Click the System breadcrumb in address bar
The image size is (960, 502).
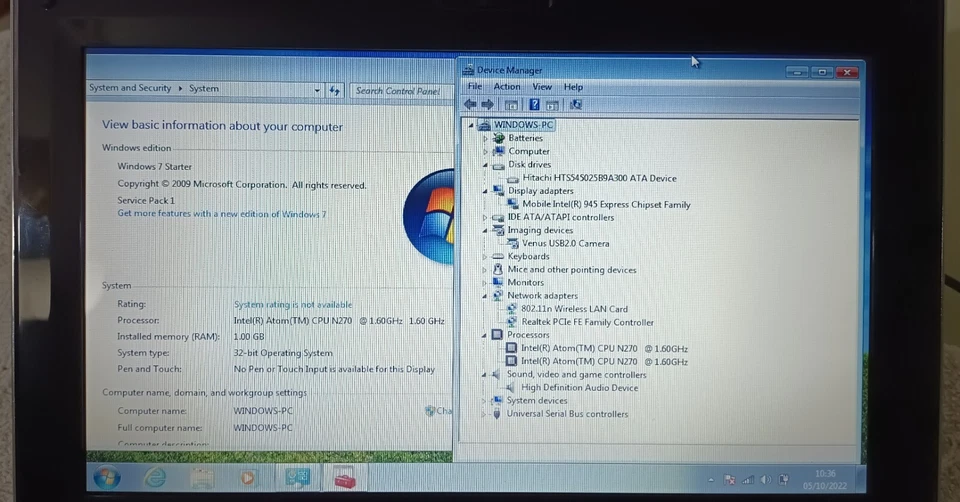(x=203, y=89)
